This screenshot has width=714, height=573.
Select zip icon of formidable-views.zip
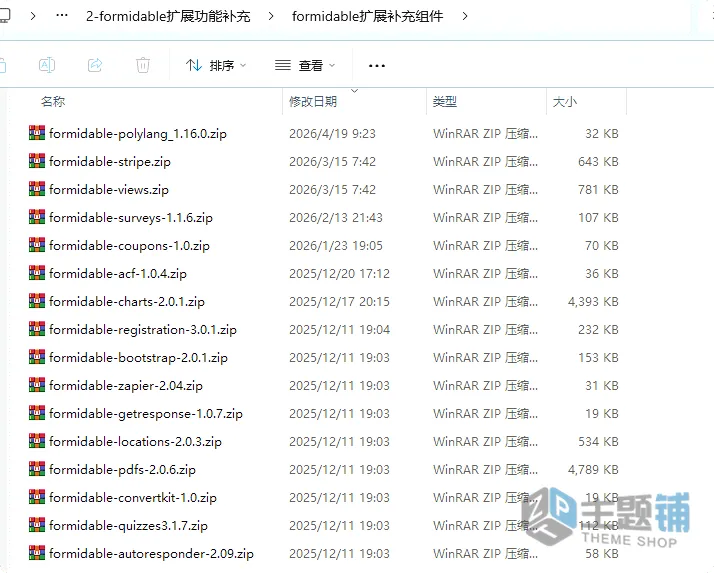click(37, 189)
